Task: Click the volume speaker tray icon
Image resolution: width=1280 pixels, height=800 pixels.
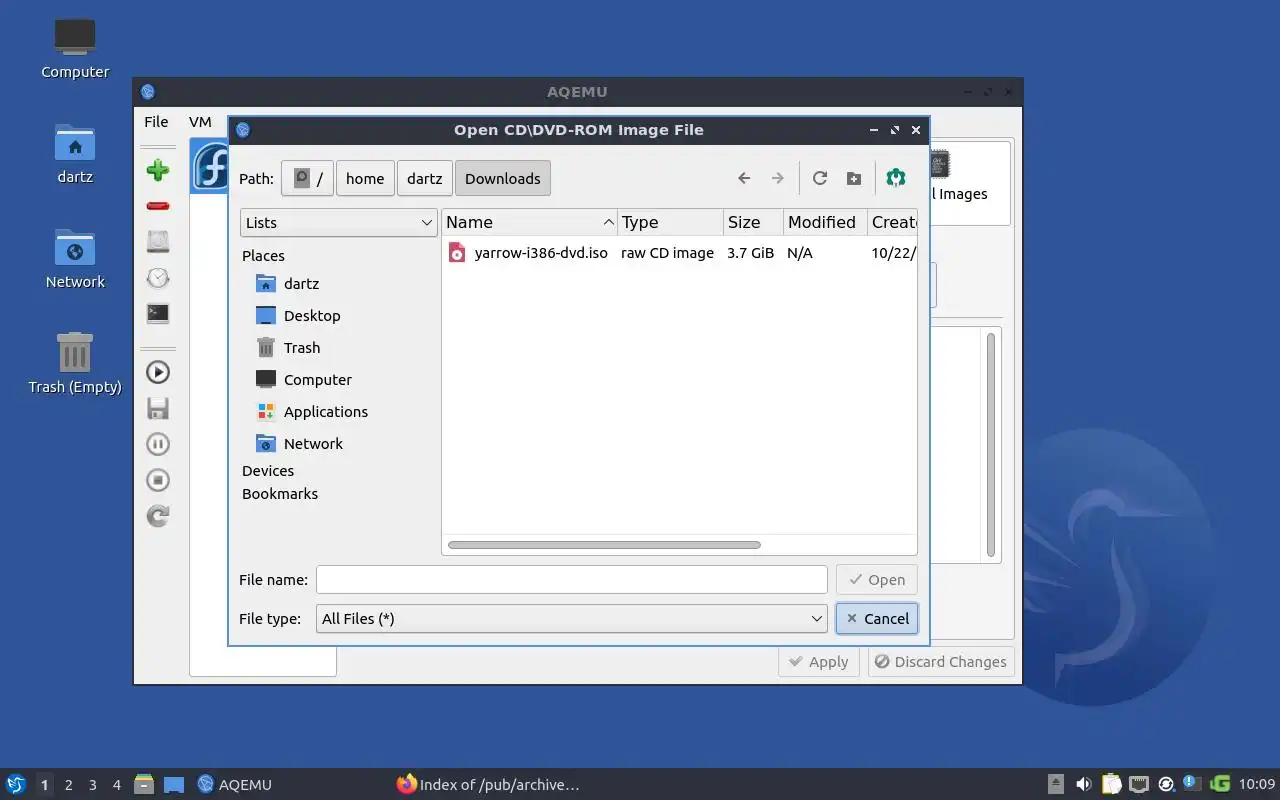Action: click(1084, 784)
